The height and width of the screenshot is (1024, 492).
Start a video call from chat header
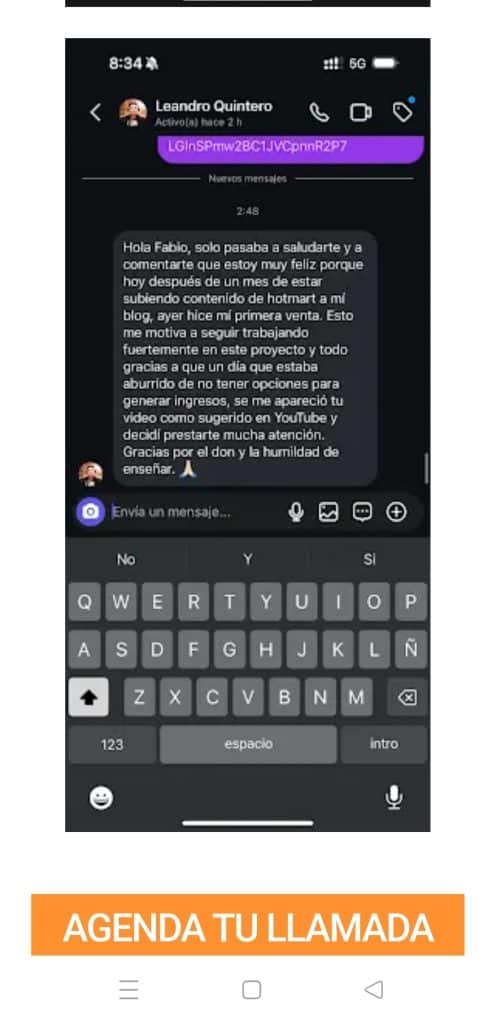(361, 112)
